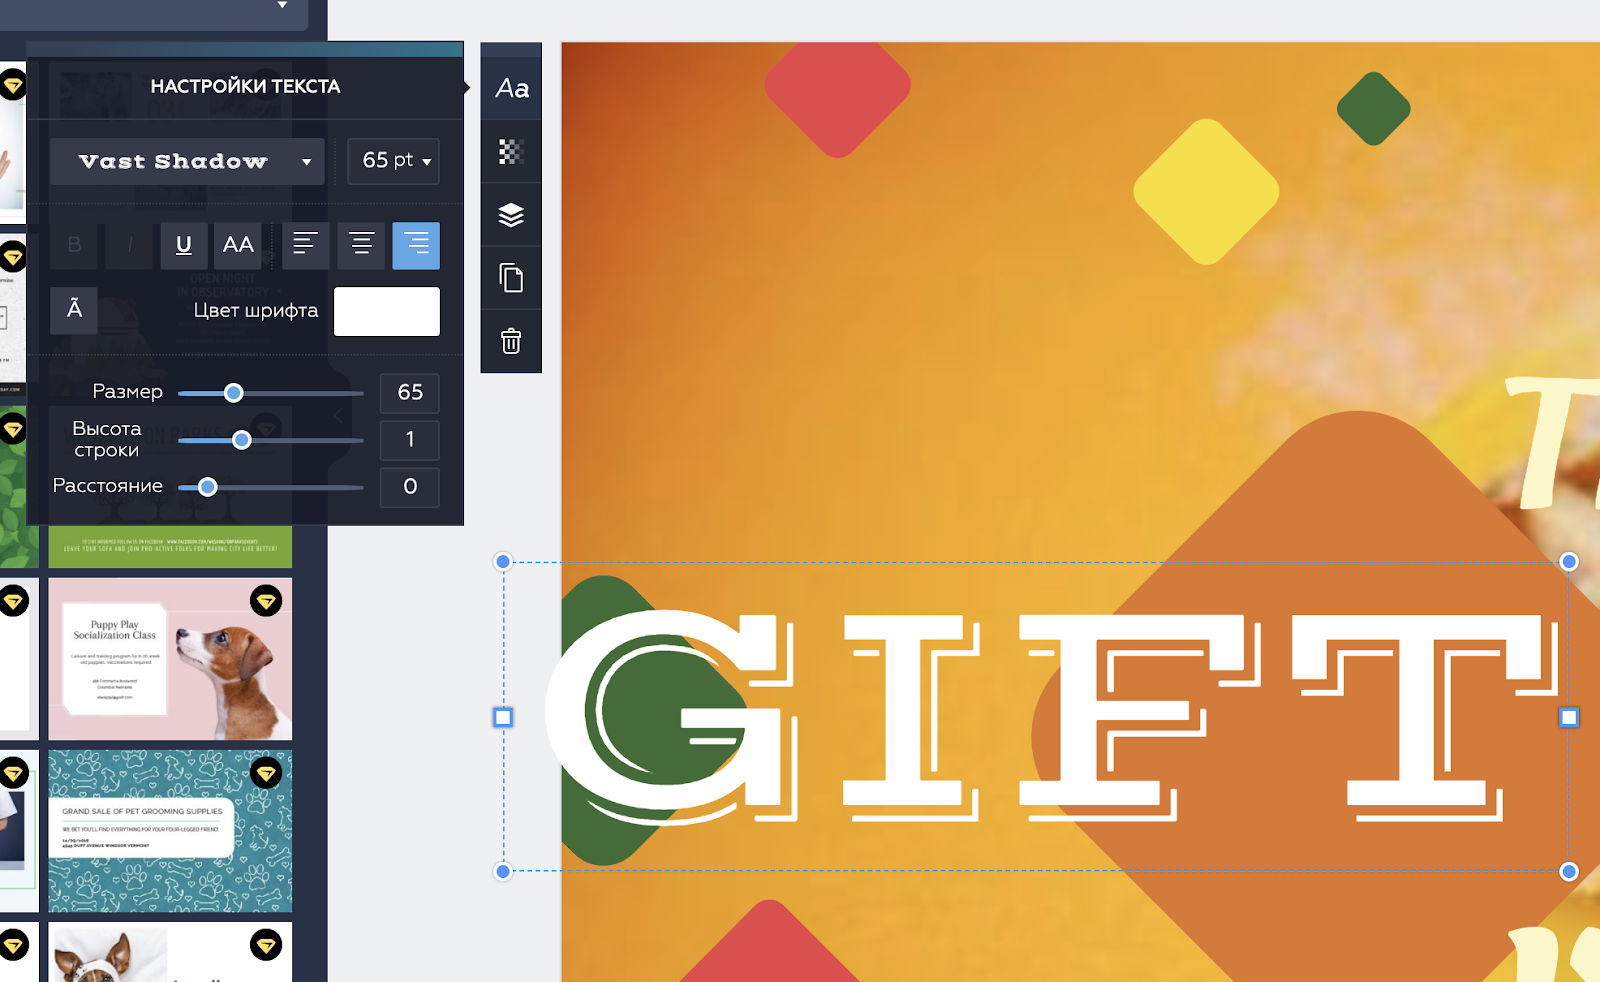Open the Цвет шрифта white color swatch
Image resolution: width=1600 pixels, height=982 pixels.
tap(387, 311)
